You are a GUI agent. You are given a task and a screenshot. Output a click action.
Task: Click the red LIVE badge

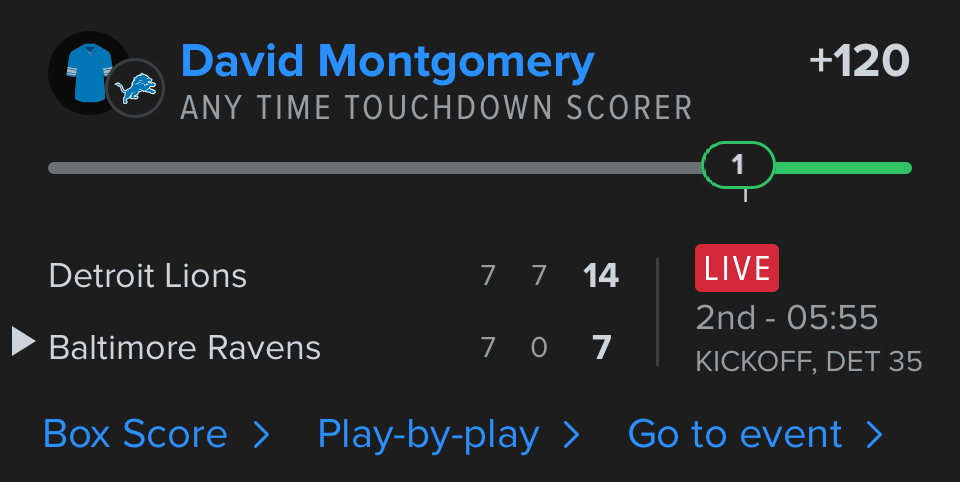[x=737, y=268]
